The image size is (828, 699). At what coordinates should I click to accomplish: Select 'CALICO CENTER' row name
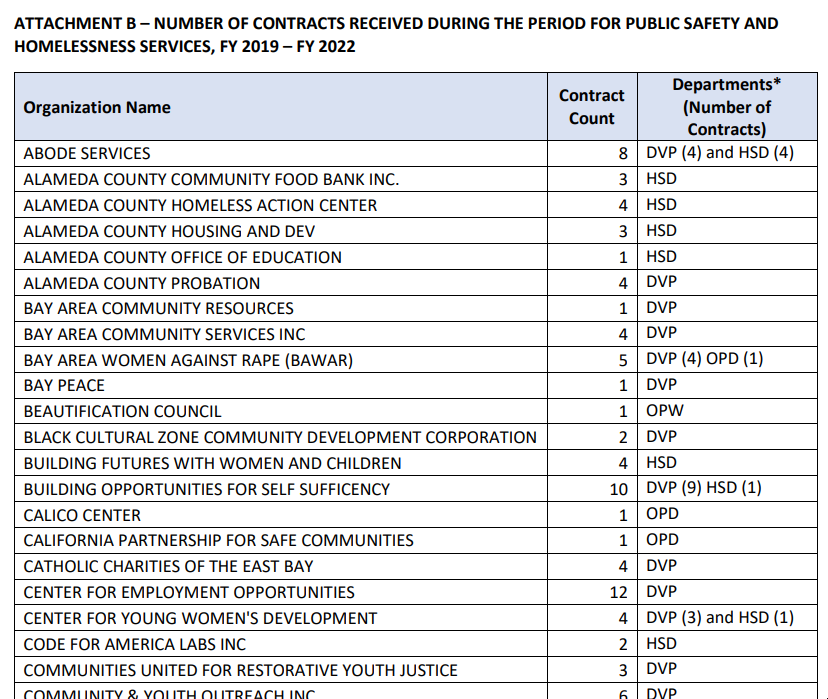click(82, 515)
